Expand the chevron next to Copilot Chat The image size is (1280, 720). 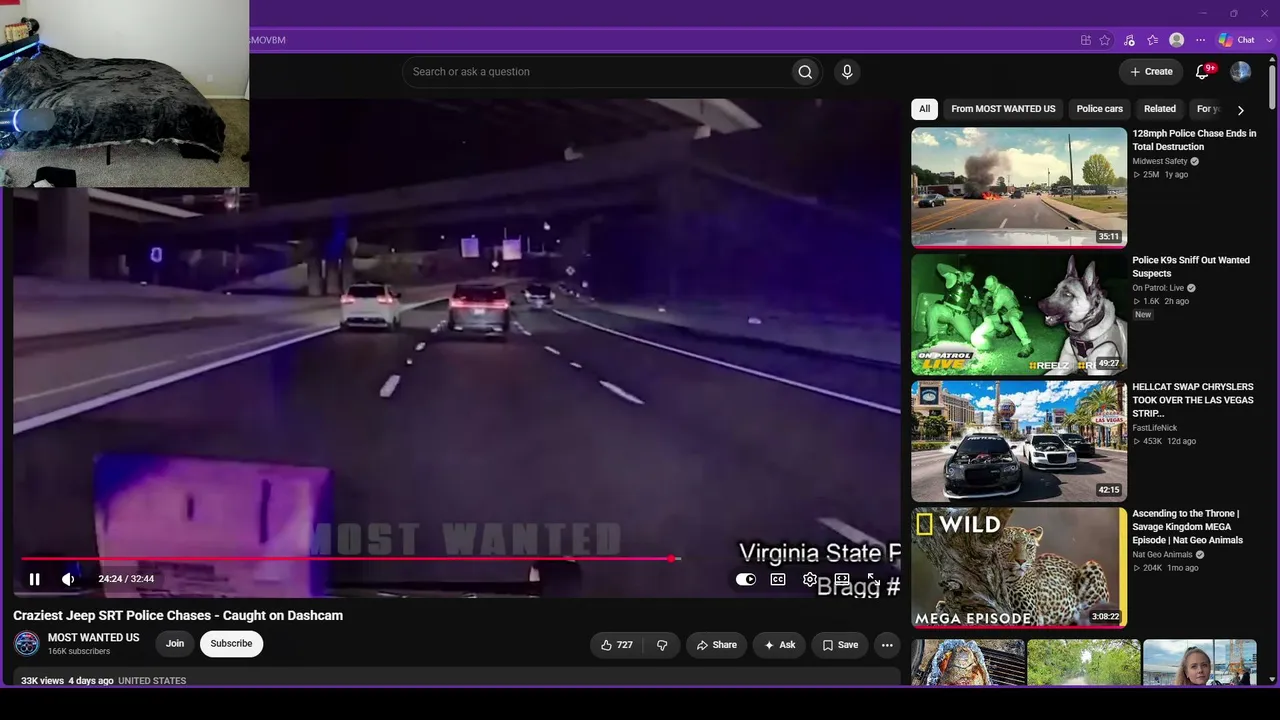click(1269, 40)
